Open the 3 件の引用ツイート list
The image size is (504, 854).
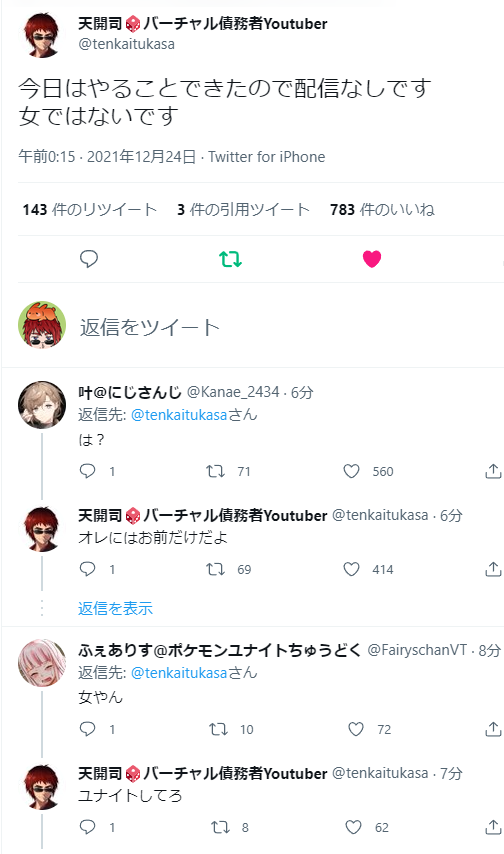coord(244,209)
